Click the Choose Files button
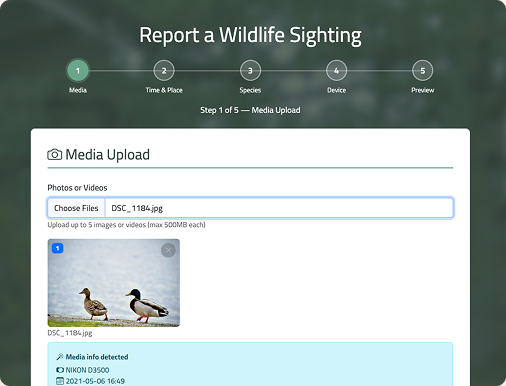 click(x=76, y=208)
